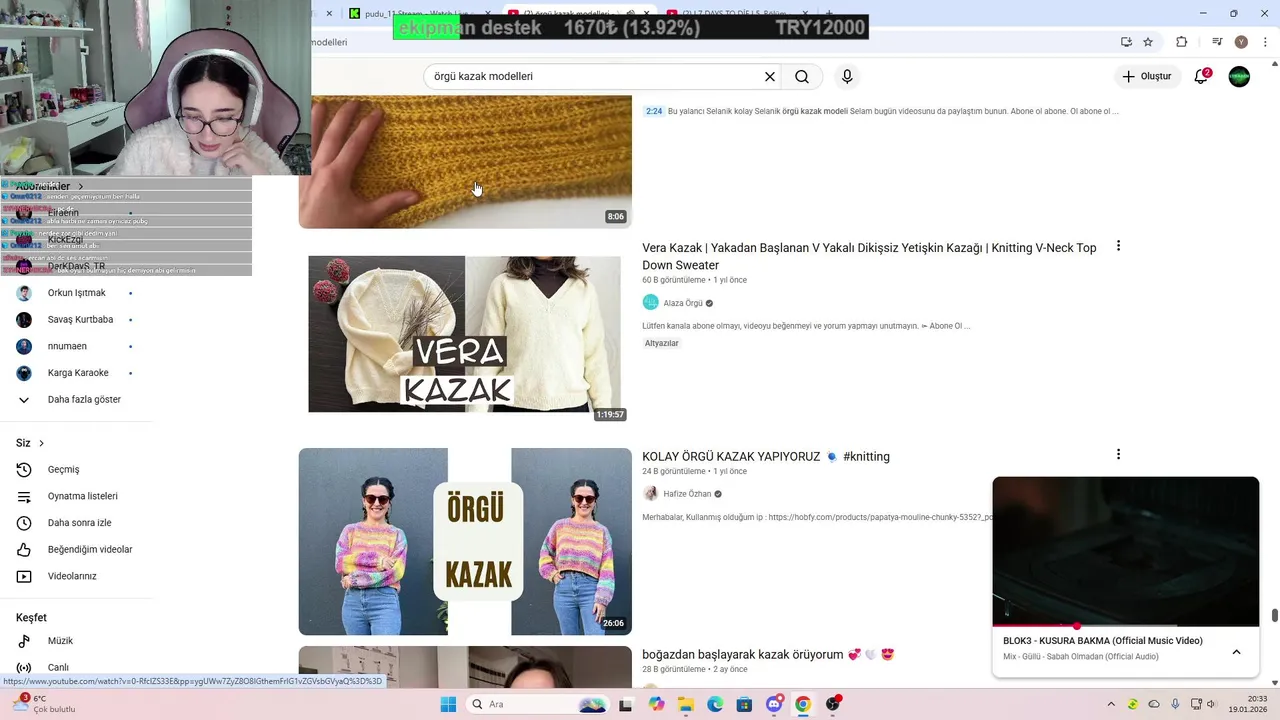Viewport: 1280px width, 720px height.
Task: Open boğazdan başlayarak kazak örüyorum title
Action: point(768,654)
